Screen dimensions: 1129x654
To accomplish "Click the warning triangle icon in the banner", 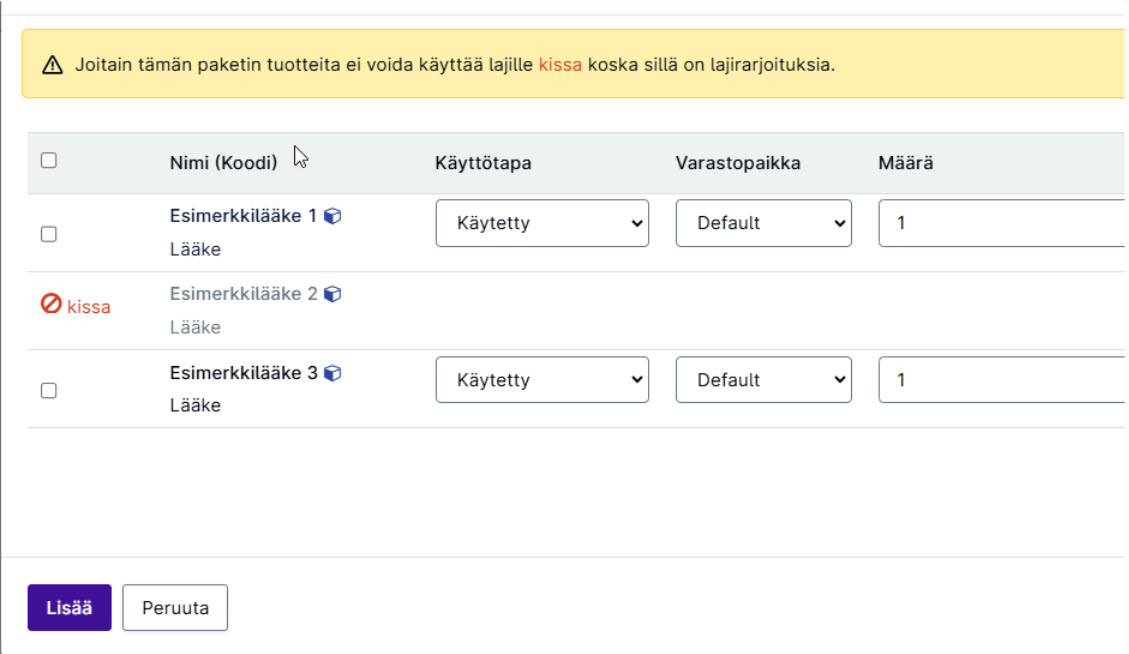I will point(53,65).
